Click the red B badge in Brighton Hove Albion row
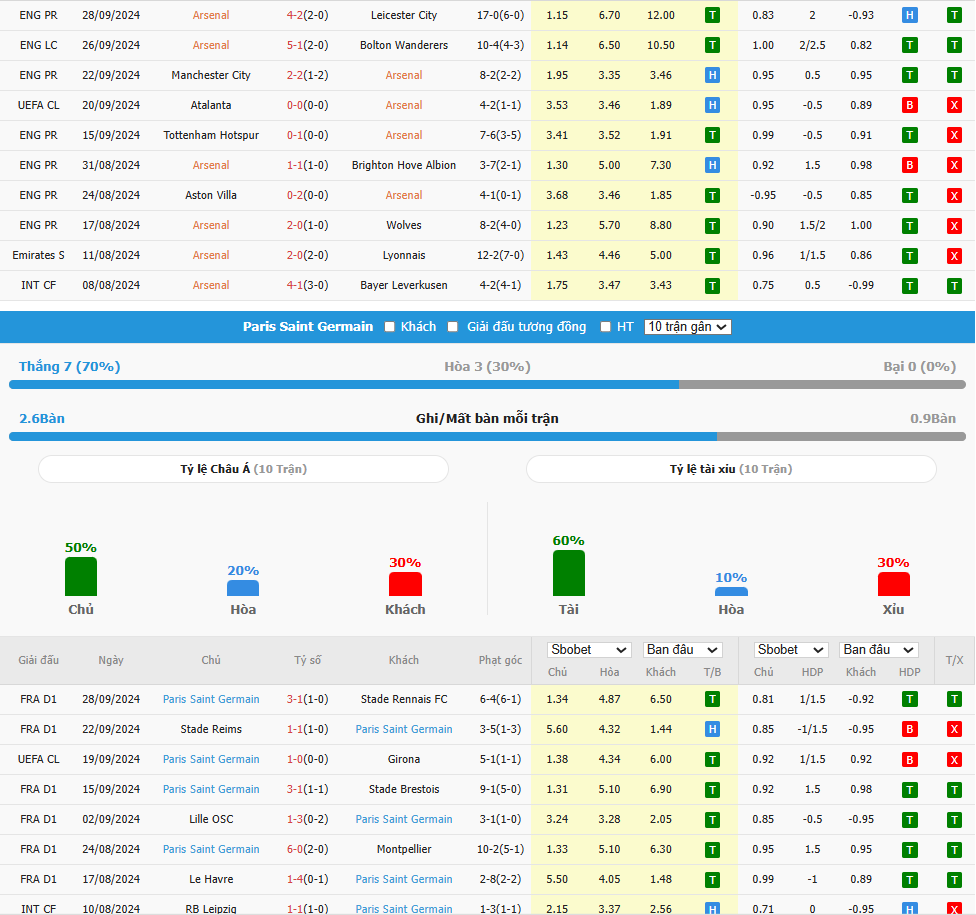976x915 pixels. point(909,165)
